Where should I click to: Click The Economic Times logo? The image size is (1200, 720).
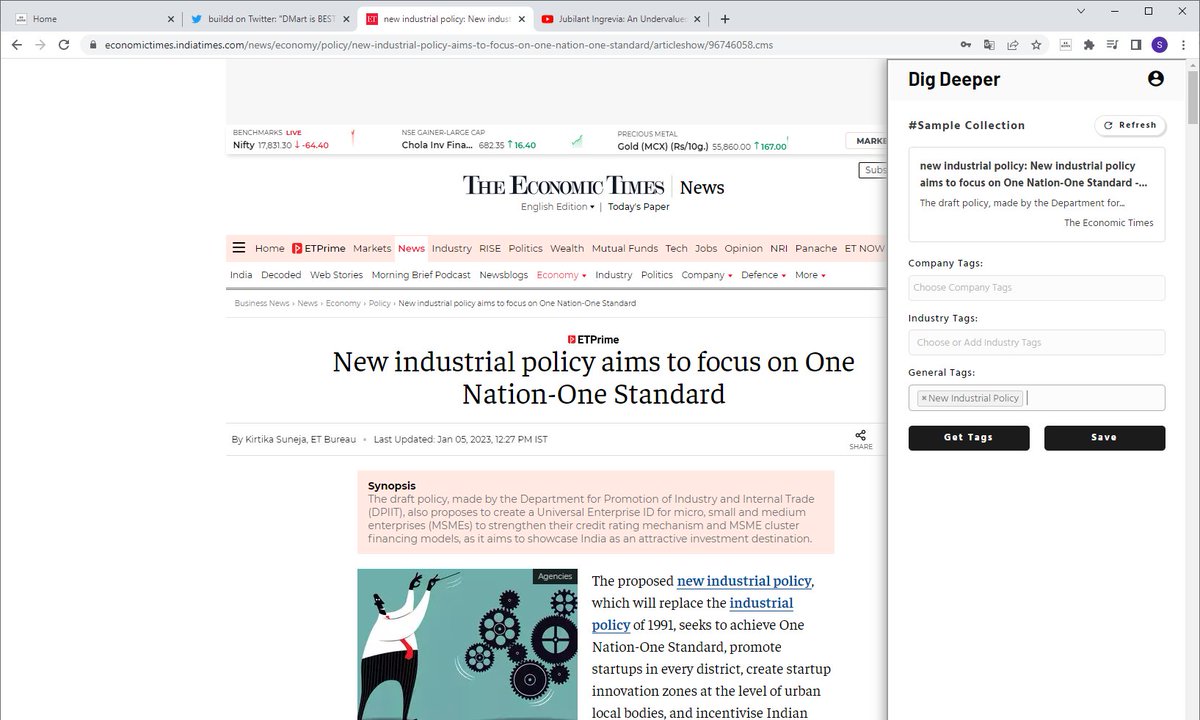563,186
